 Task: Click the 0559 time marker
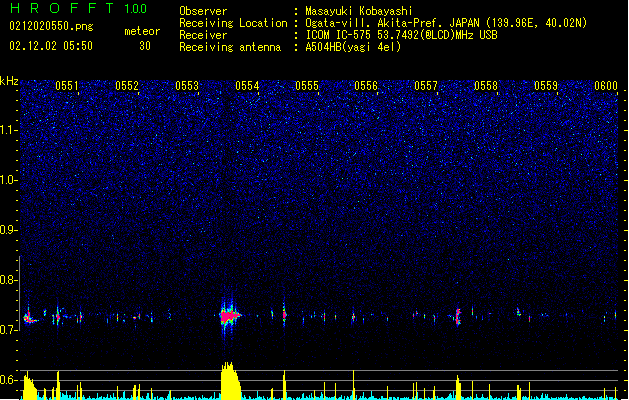tap(546, 86)
